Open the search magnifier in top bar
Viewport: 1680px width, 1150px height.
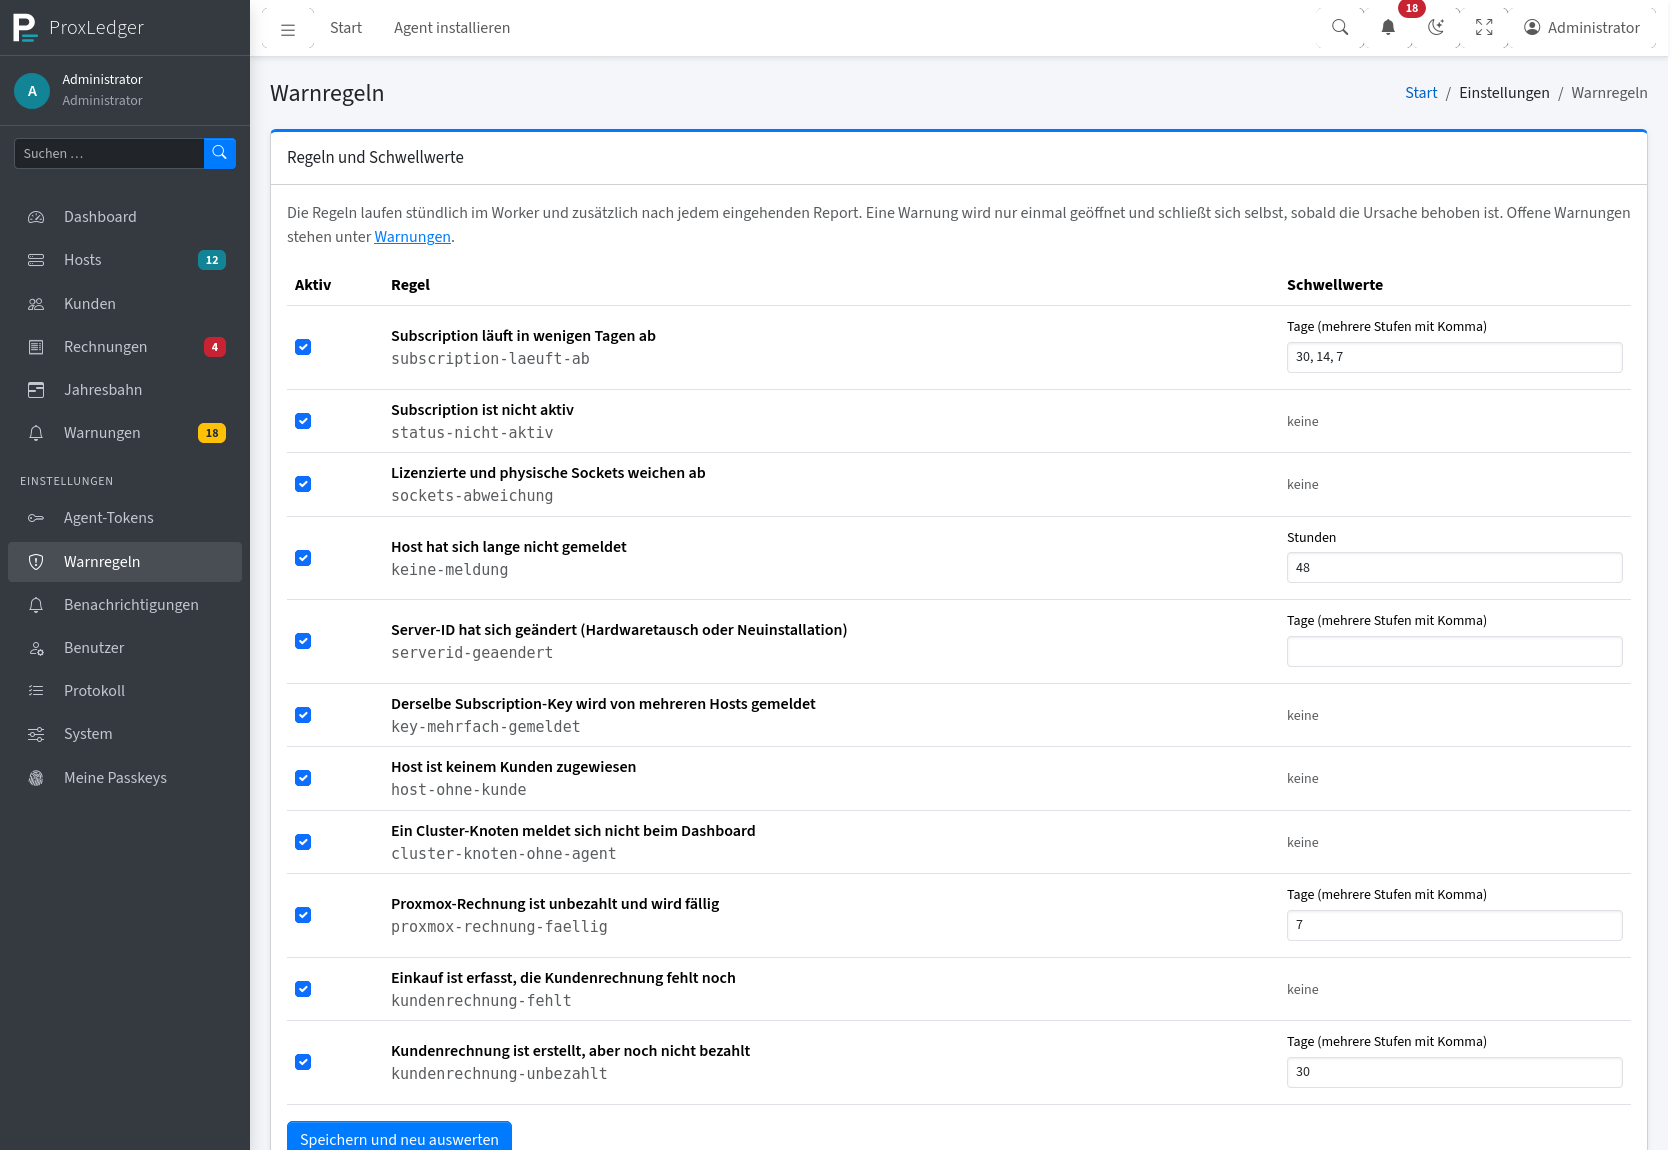pos(1340,28)
